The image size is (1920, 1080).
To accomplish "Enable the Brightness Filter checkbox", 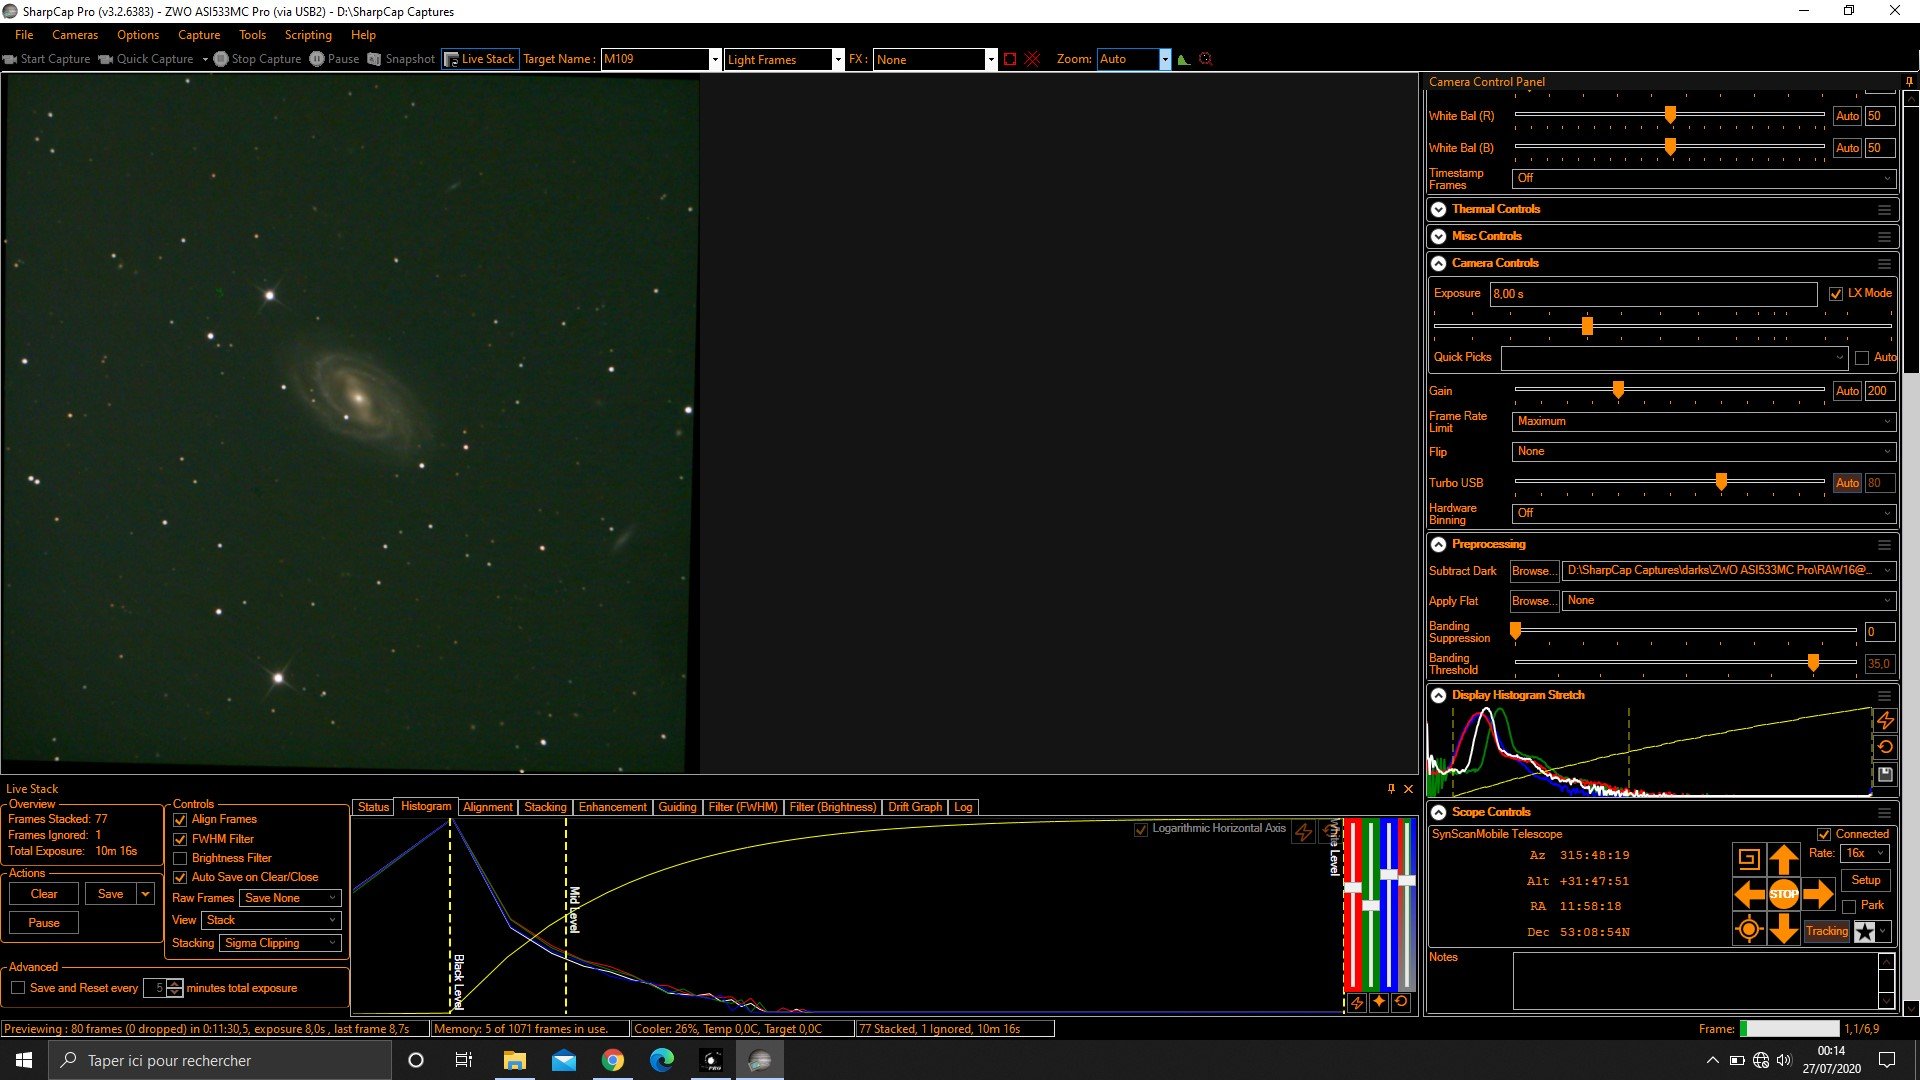I will [x=180, y=859].
